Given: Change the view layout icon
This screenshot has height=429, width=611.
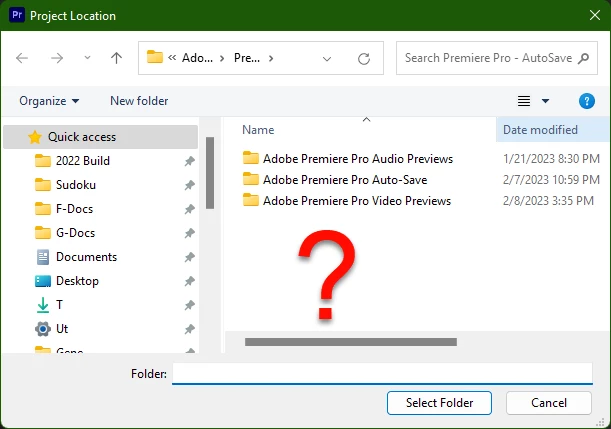Looking at the screenshot, I should pos(524,101).
